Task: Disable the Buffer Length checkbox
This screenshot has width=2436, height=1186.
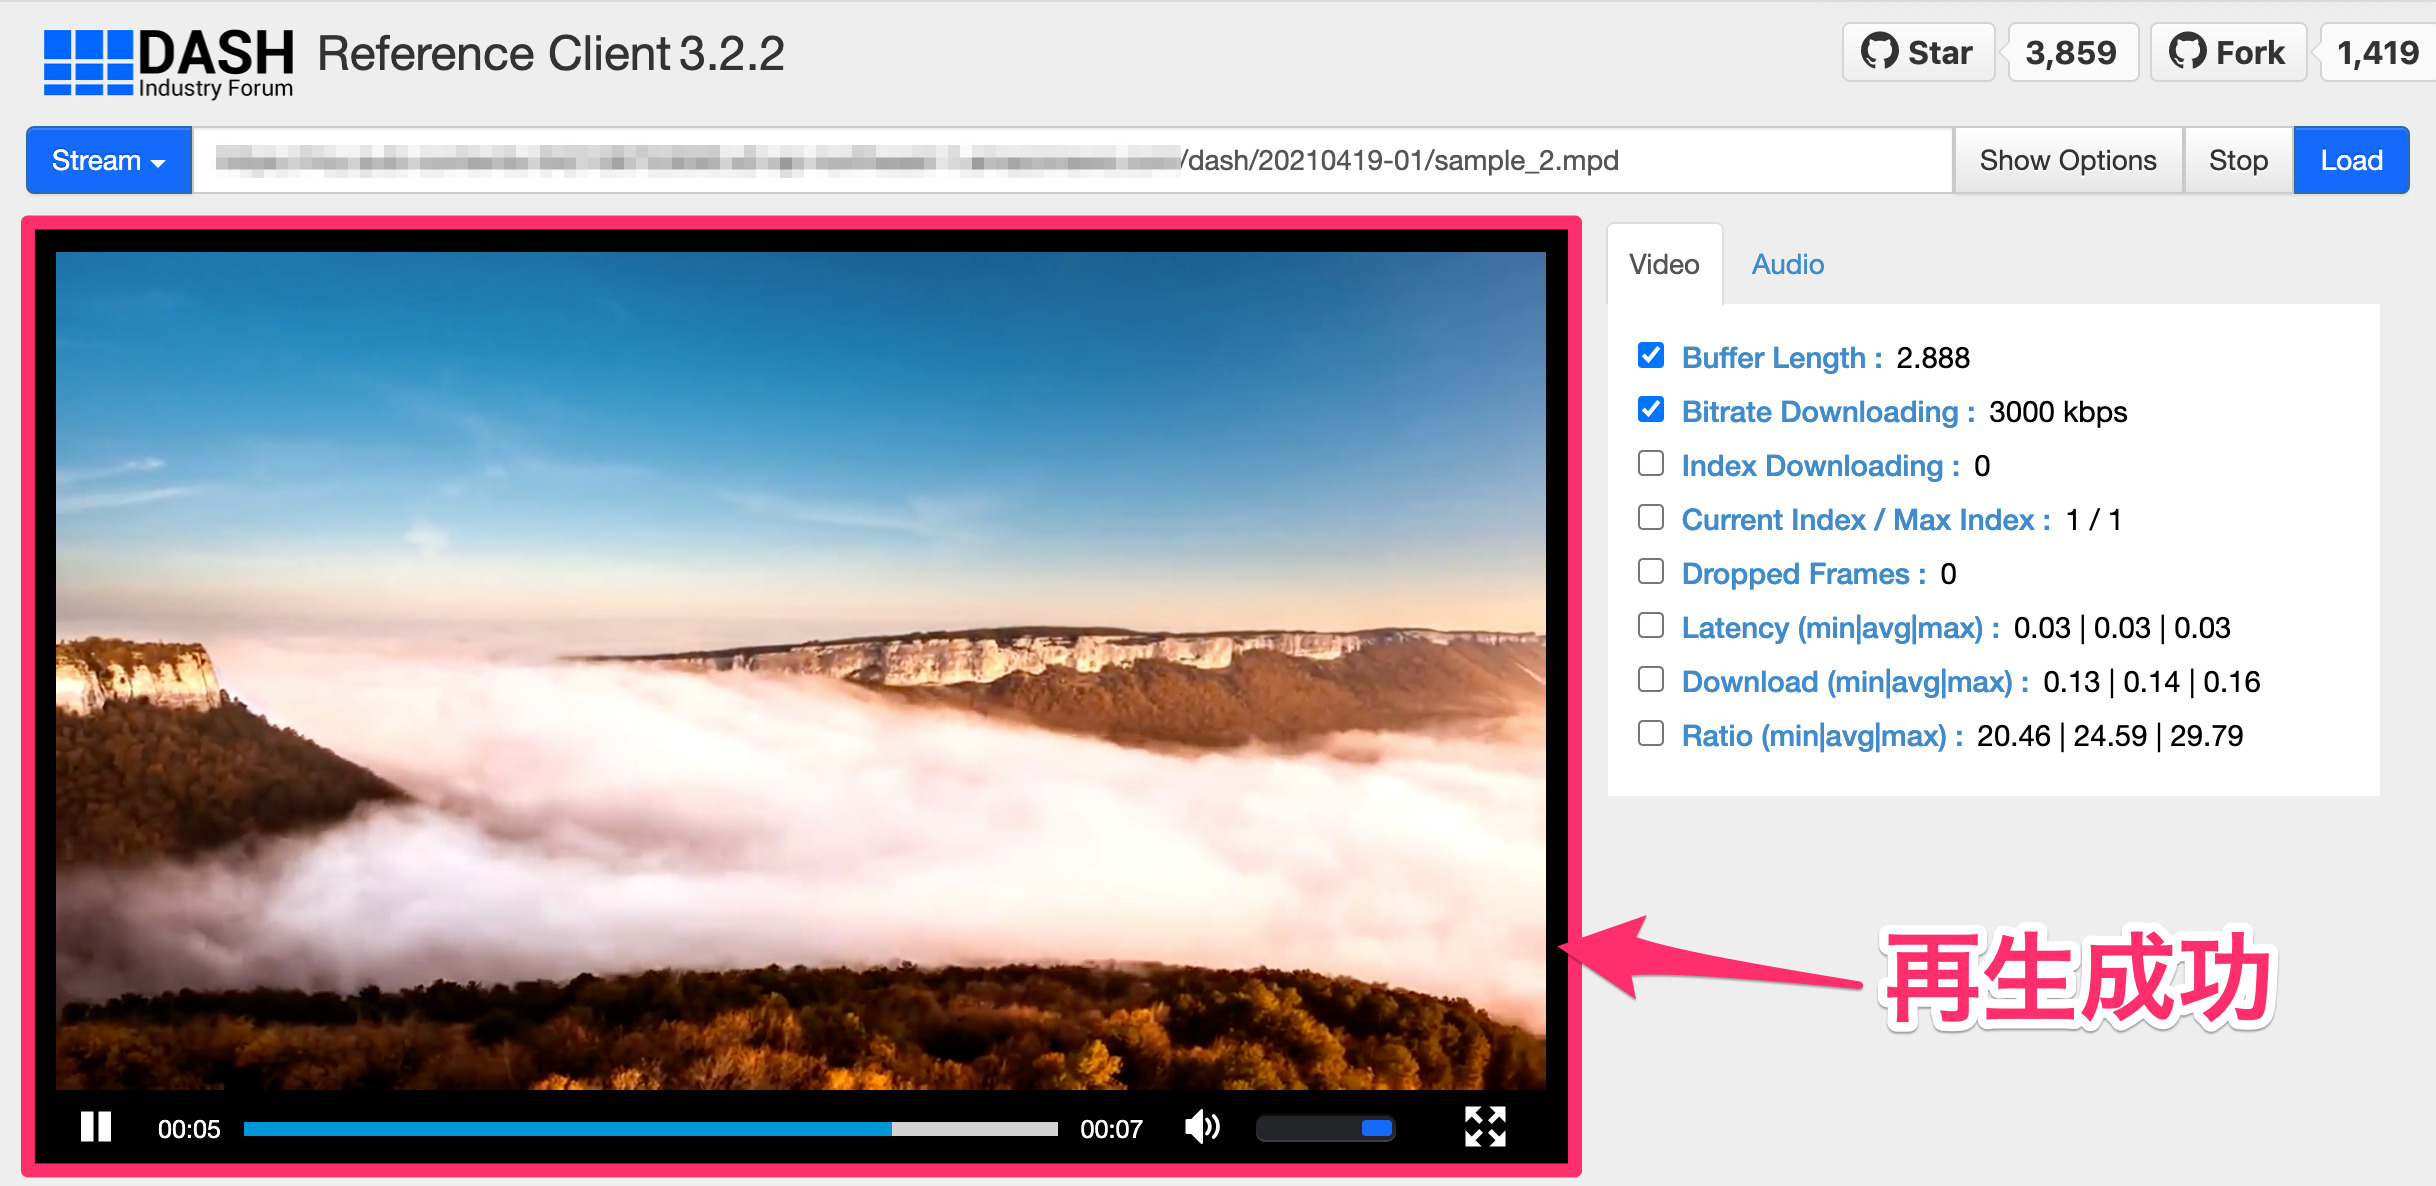Action: 1649,355
